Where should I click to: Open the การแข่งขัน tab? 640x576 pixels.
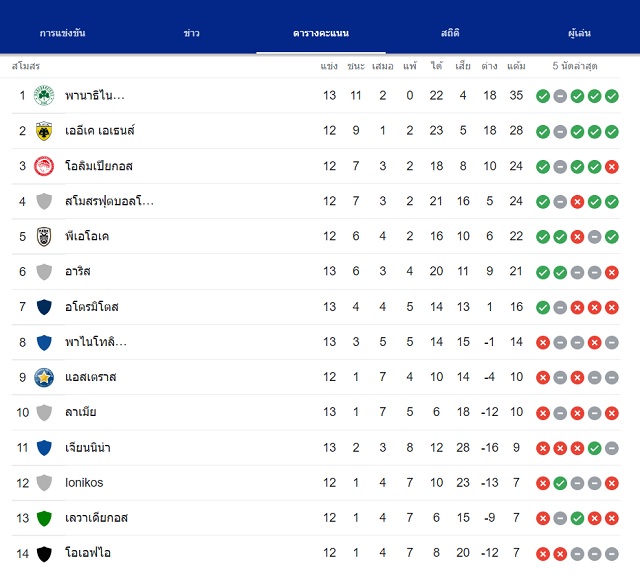[62, 33]
